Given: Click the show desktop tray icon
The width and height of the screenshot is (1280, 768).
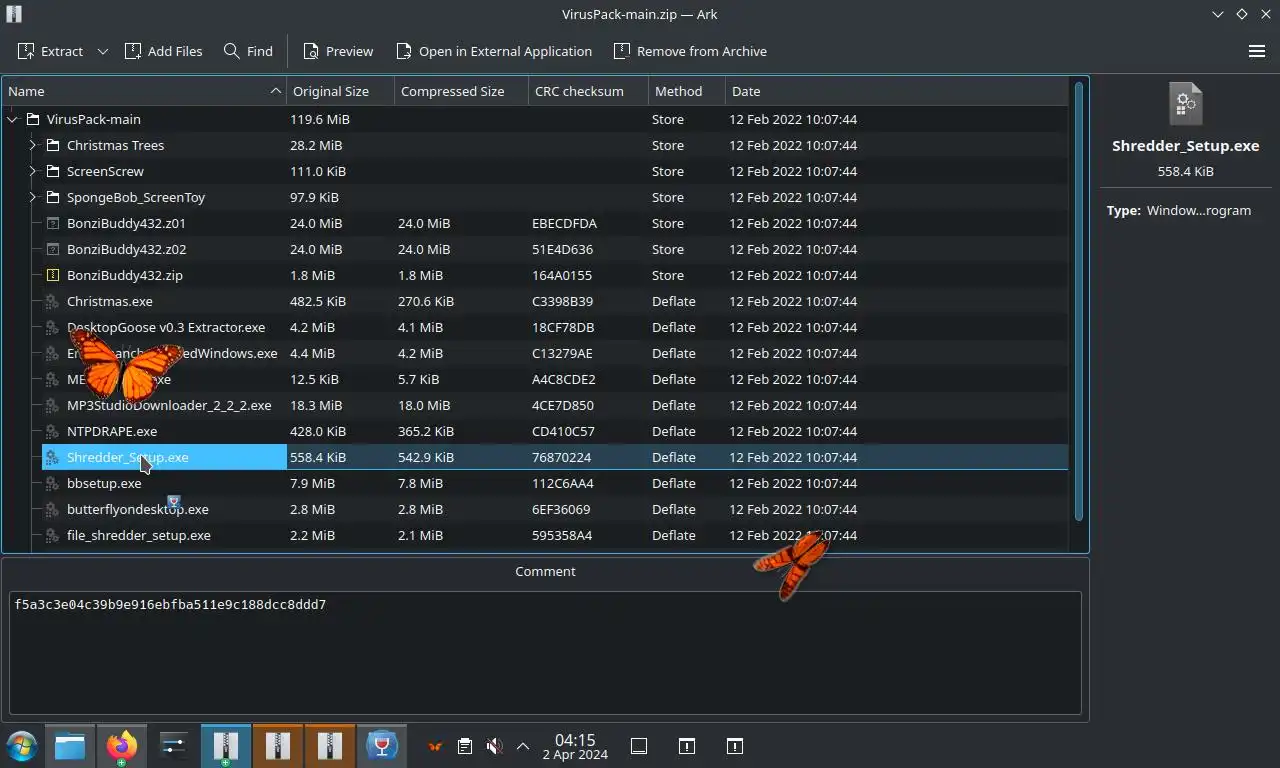Looking at the screenshot, I should (639, 746).
